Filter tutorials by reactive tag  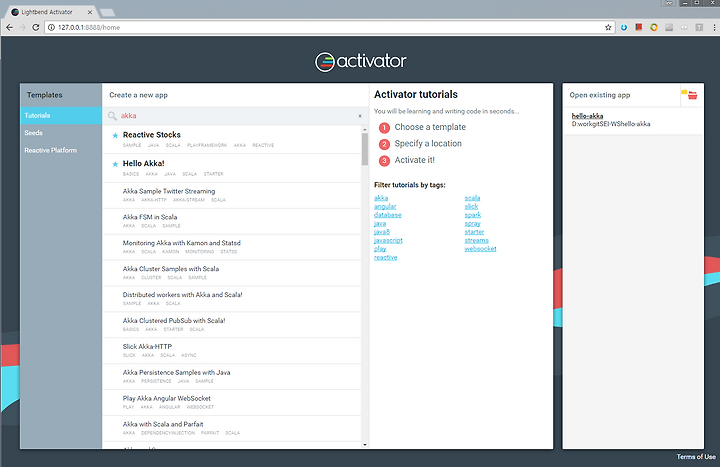[x=386, y=258]
